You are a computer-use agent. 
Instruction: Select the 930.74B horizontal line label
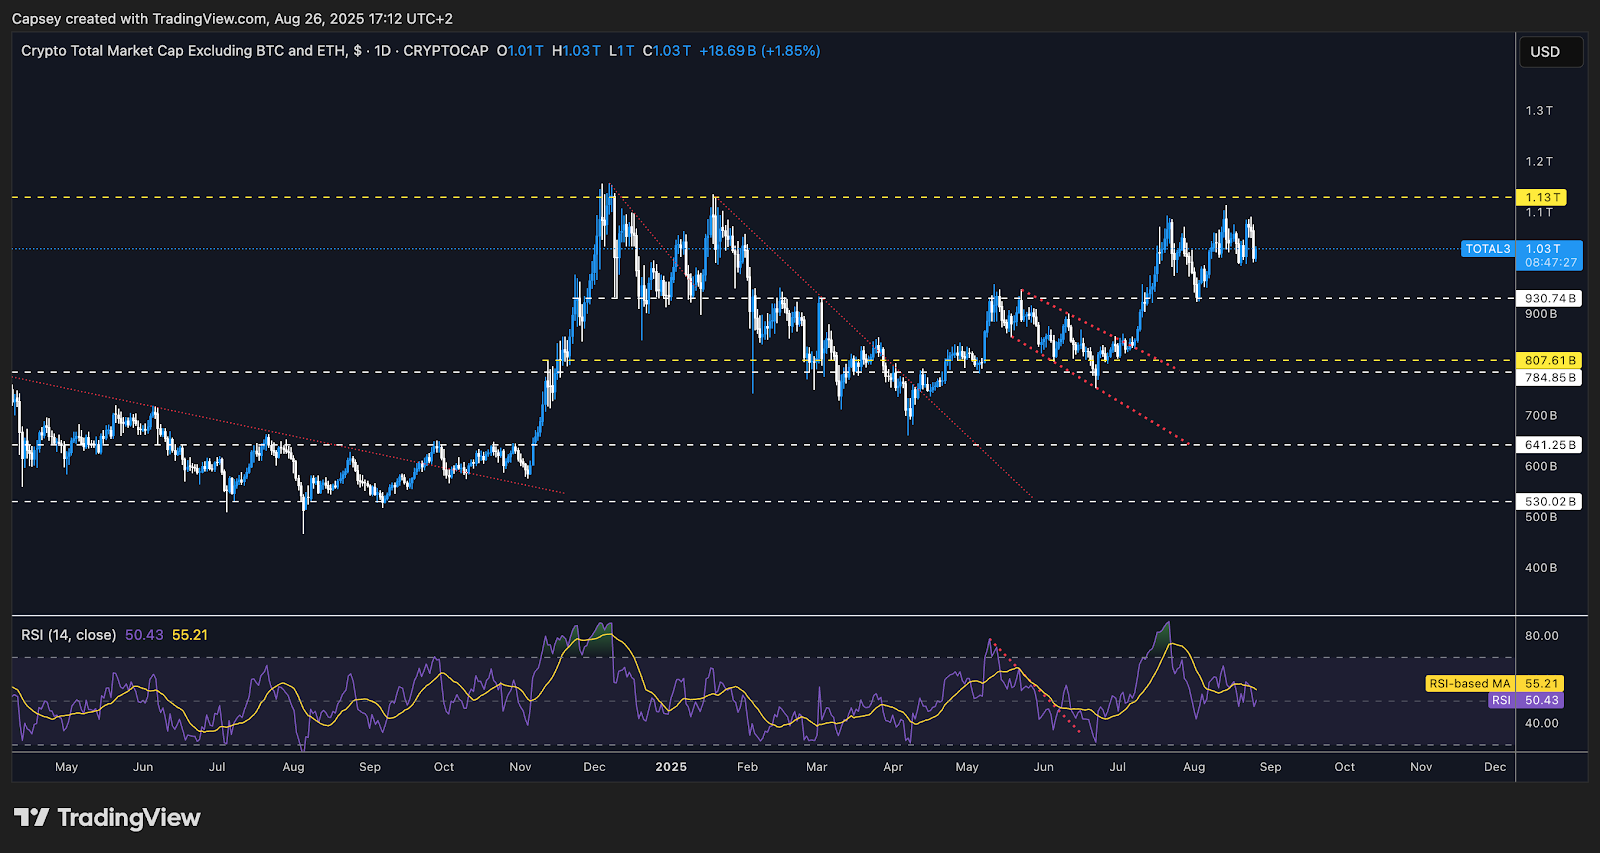(1549, 298)
